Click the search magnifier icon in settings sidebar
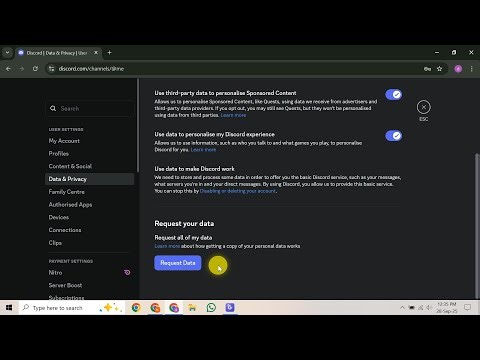The height and width of the screenshot is (360, 480). tap(53, 108)
